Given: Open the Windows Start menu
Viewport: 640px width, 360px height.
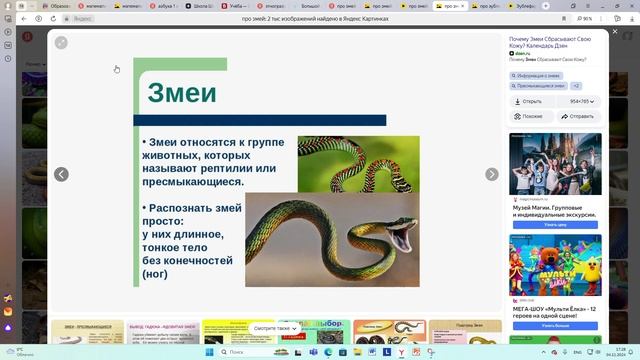Looking at the screenshot, I should point(209,352).
